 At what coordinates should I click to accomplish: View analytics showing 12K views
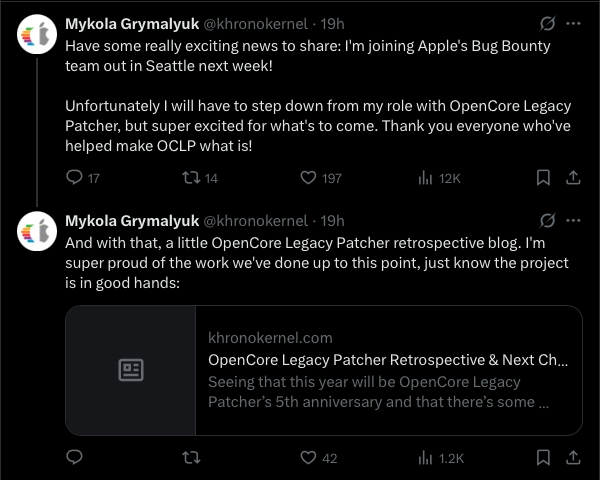[x=424, y=177]
